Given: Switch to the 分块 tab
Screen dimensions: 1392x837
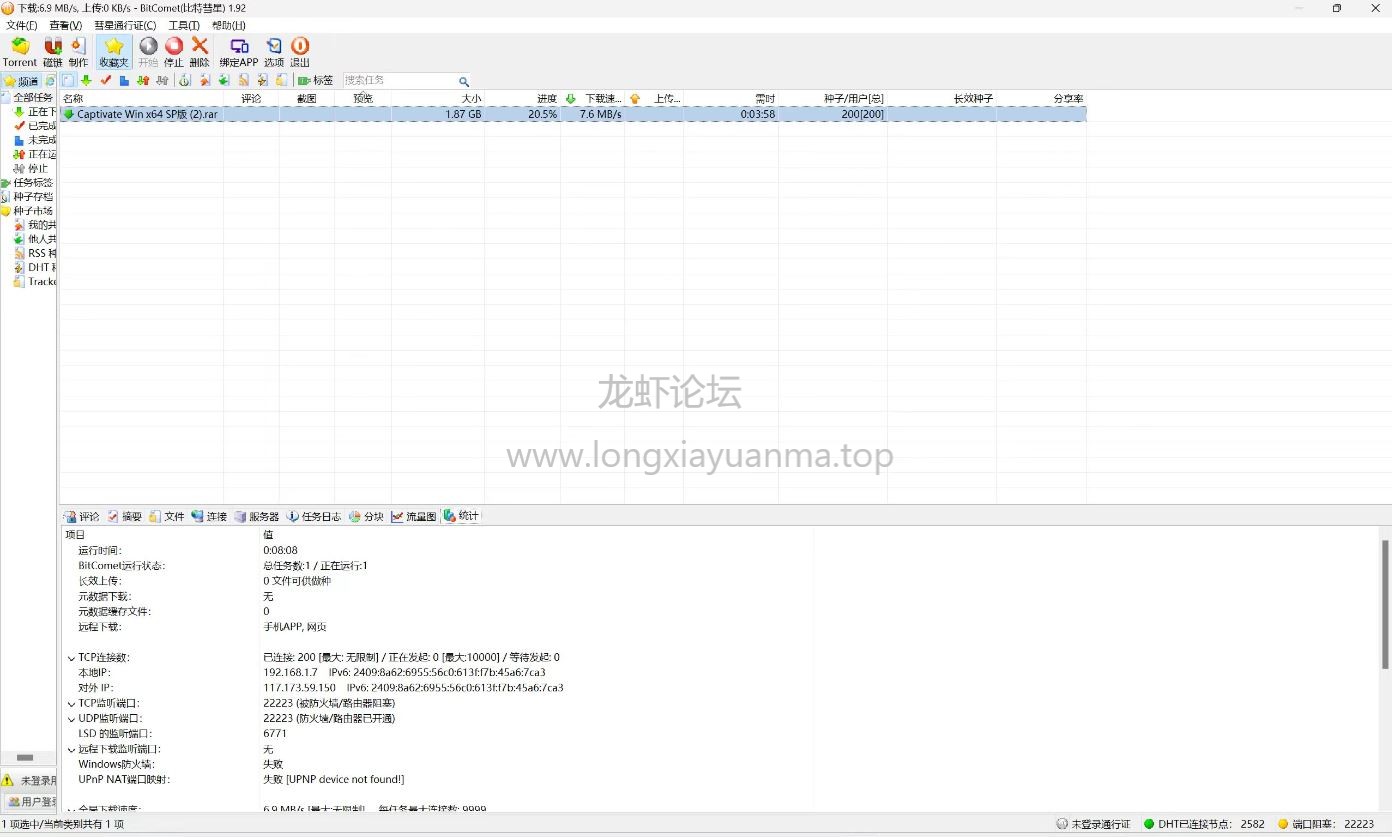Looking at the screenshot, I should pyautogui.click(x=367, y=516).
